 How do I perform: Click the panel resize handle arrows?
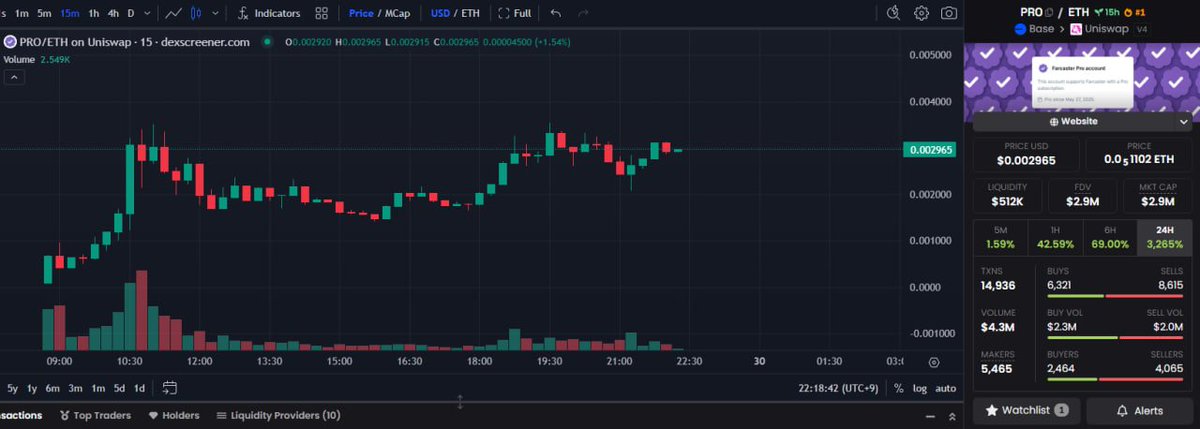click(460, 402)
